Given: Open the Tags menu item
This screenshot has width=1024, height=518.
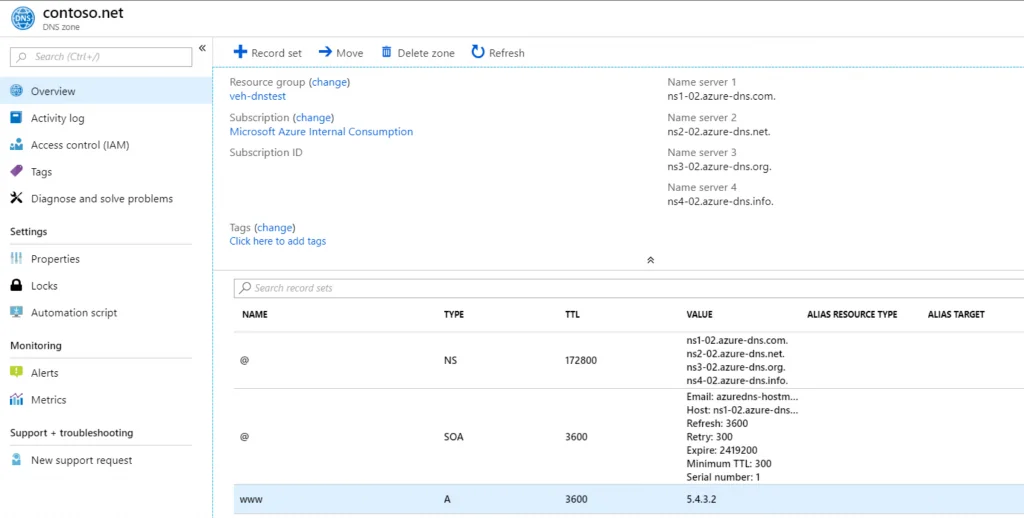Looking at the screenshot, I should point(106,171).
